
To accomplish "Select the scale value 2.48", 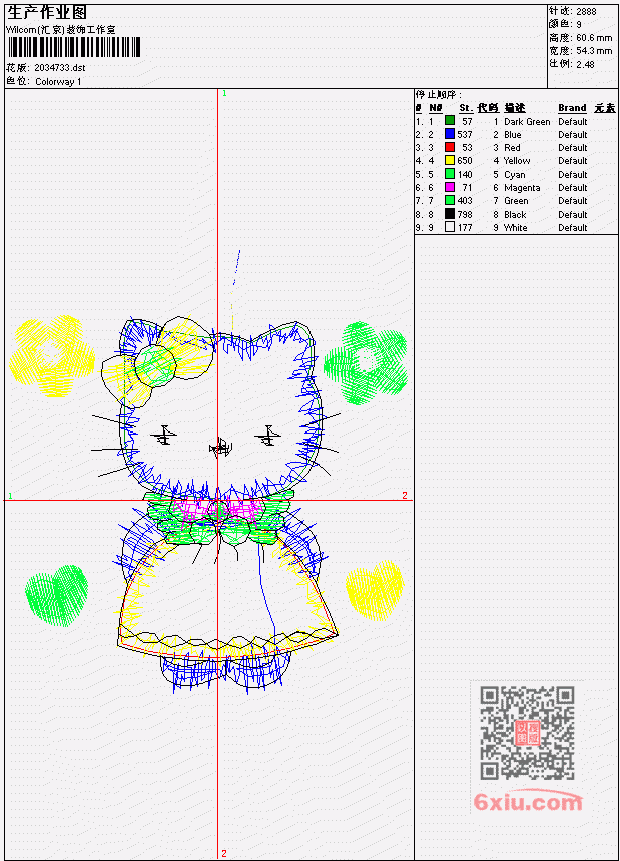I will click(x=585, y=64).
